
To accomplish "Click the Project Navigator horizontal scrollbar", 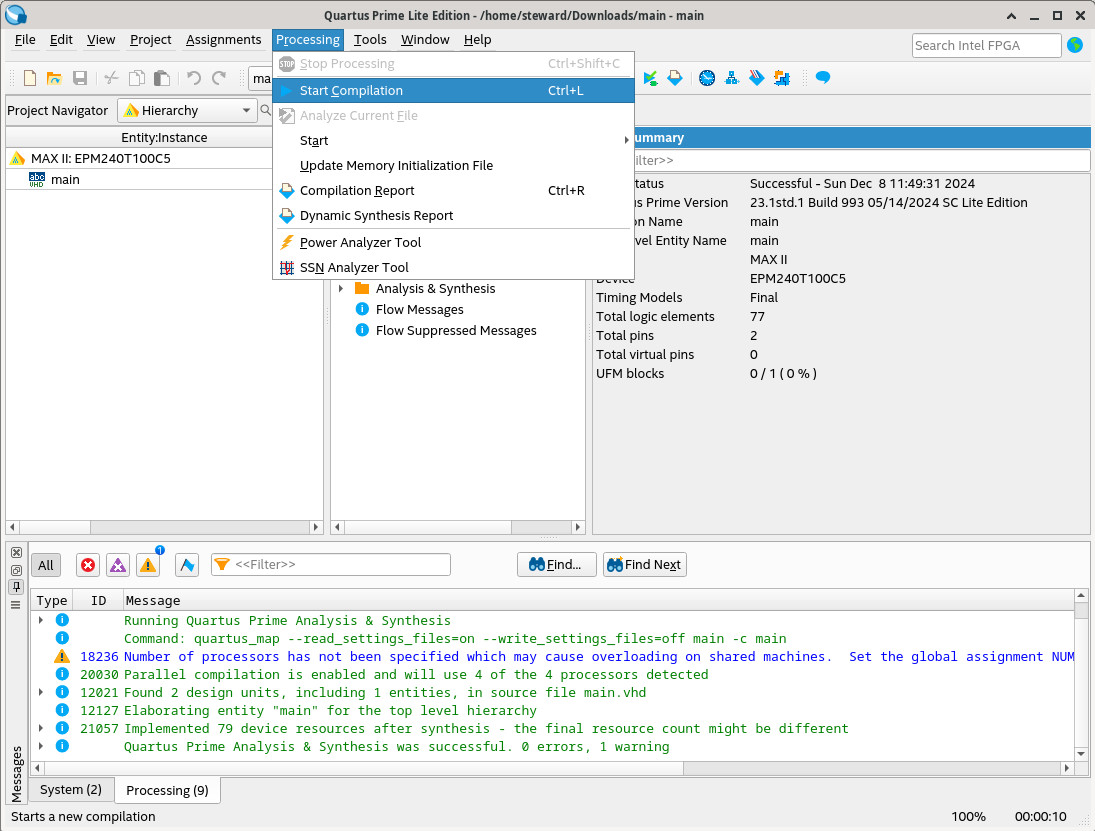I will [x=164, y=527].
